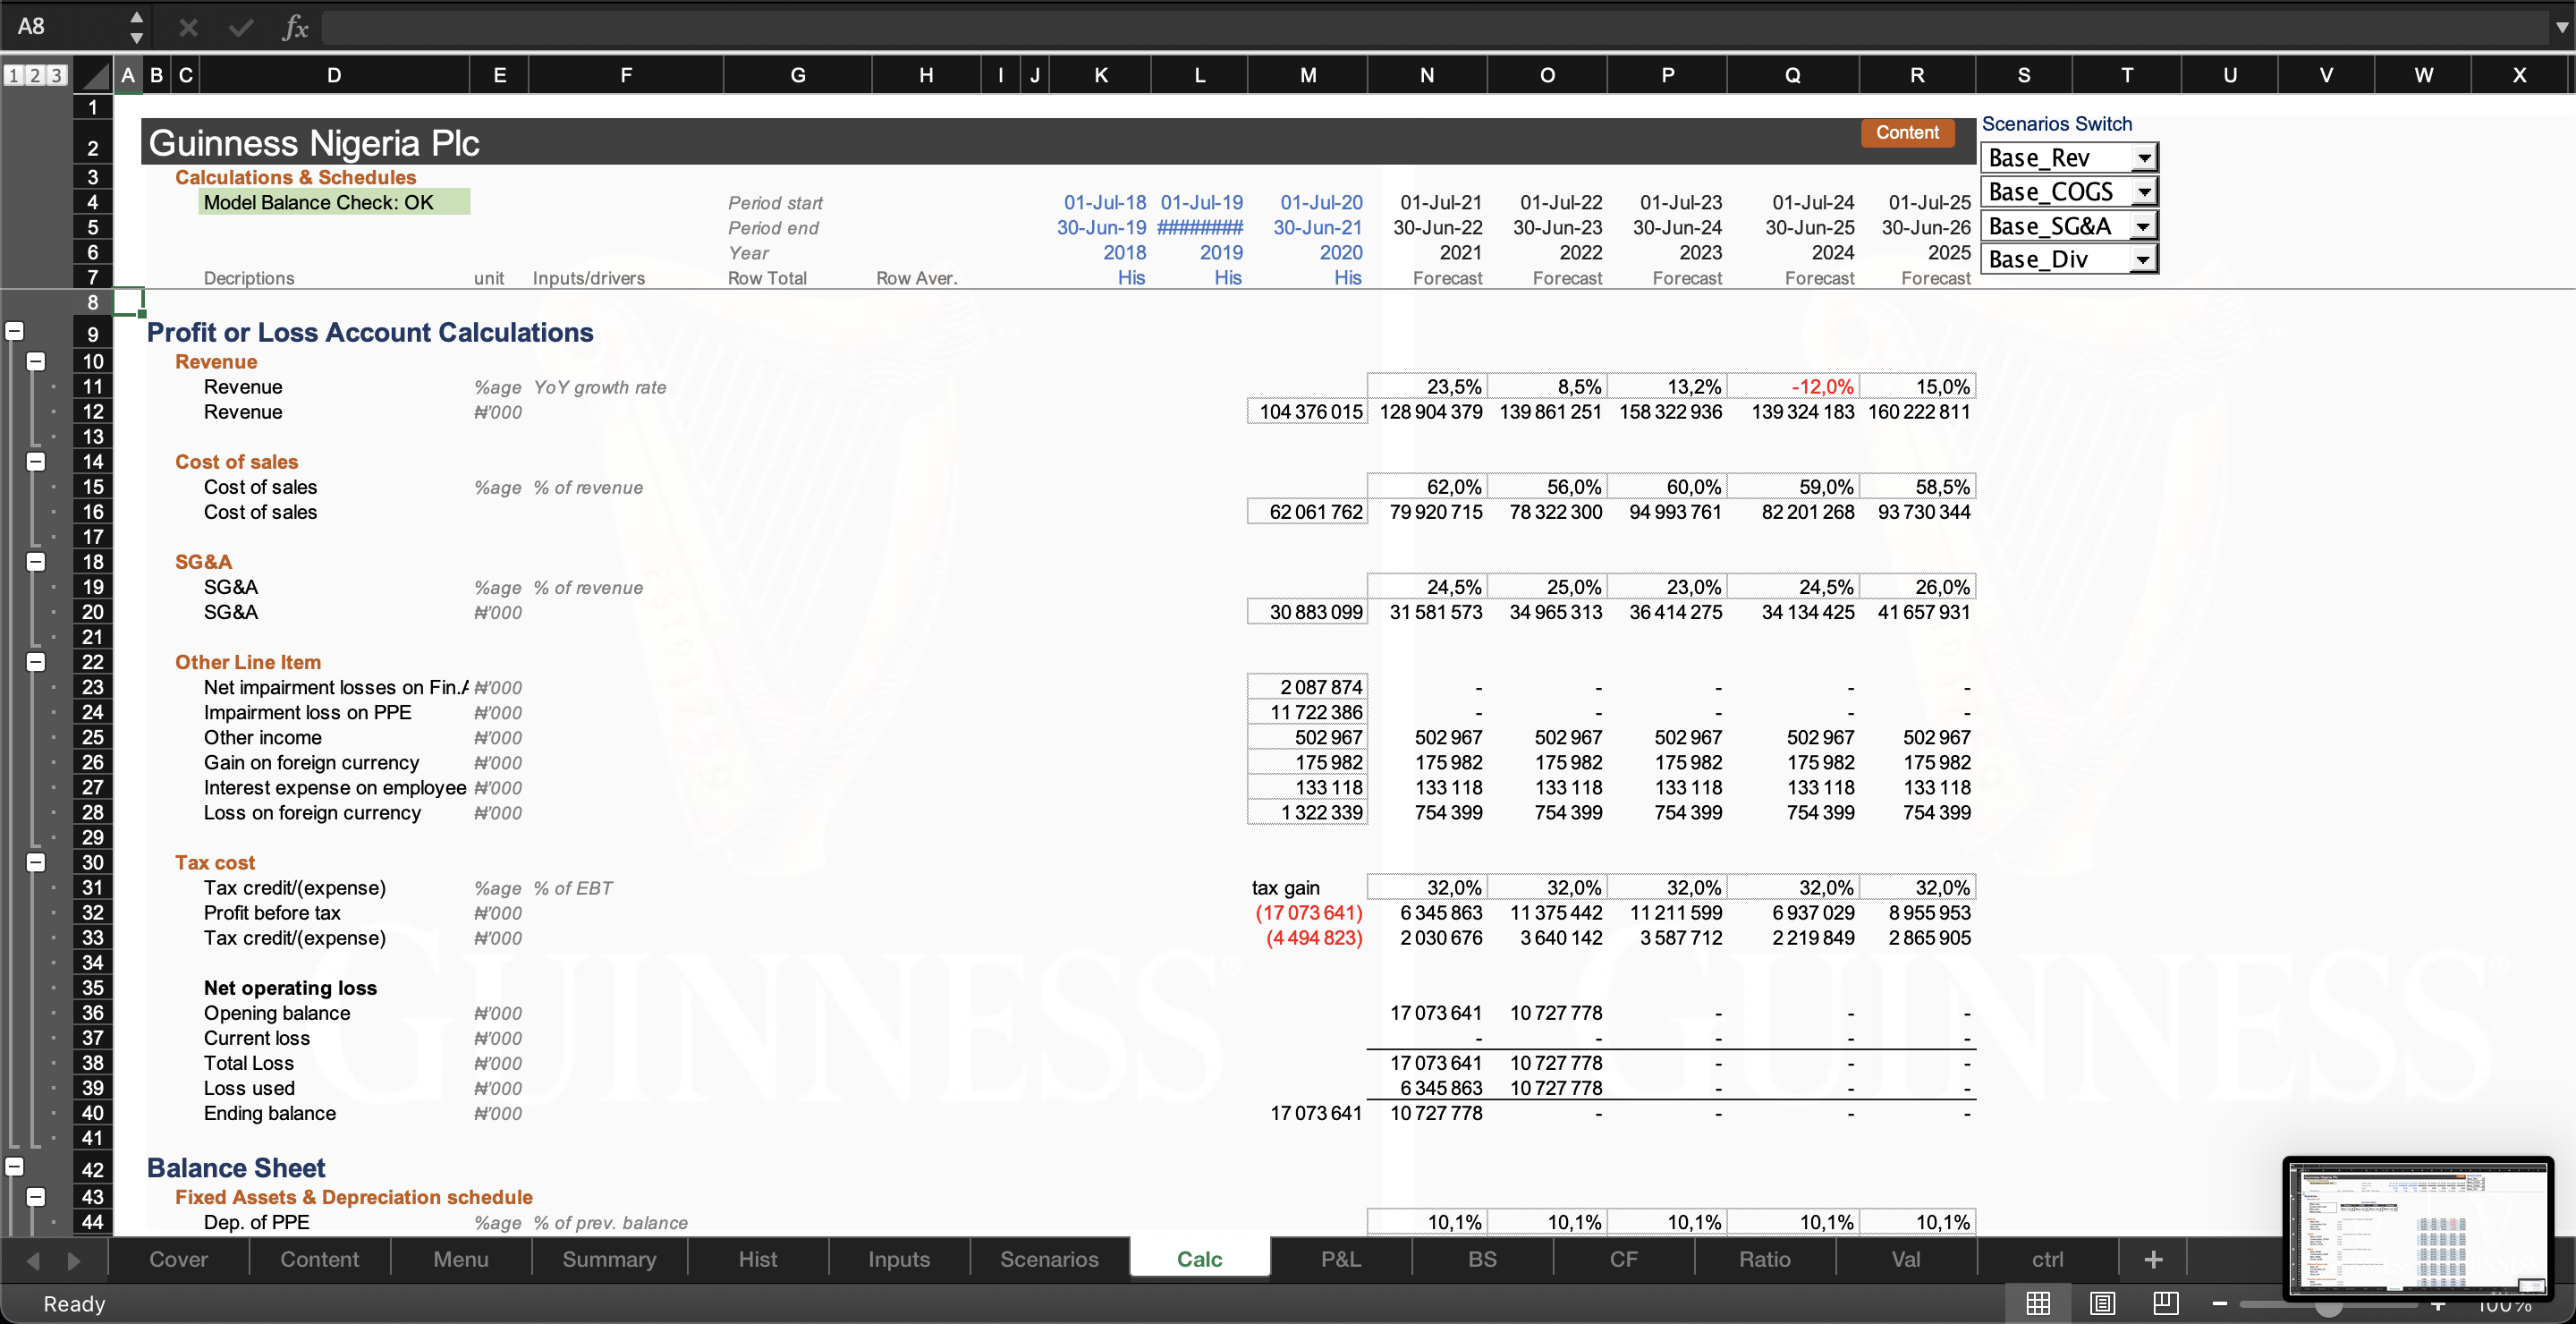
Task: Select the (17 073 641) profit before tax cell
Action: [1307, 912]
